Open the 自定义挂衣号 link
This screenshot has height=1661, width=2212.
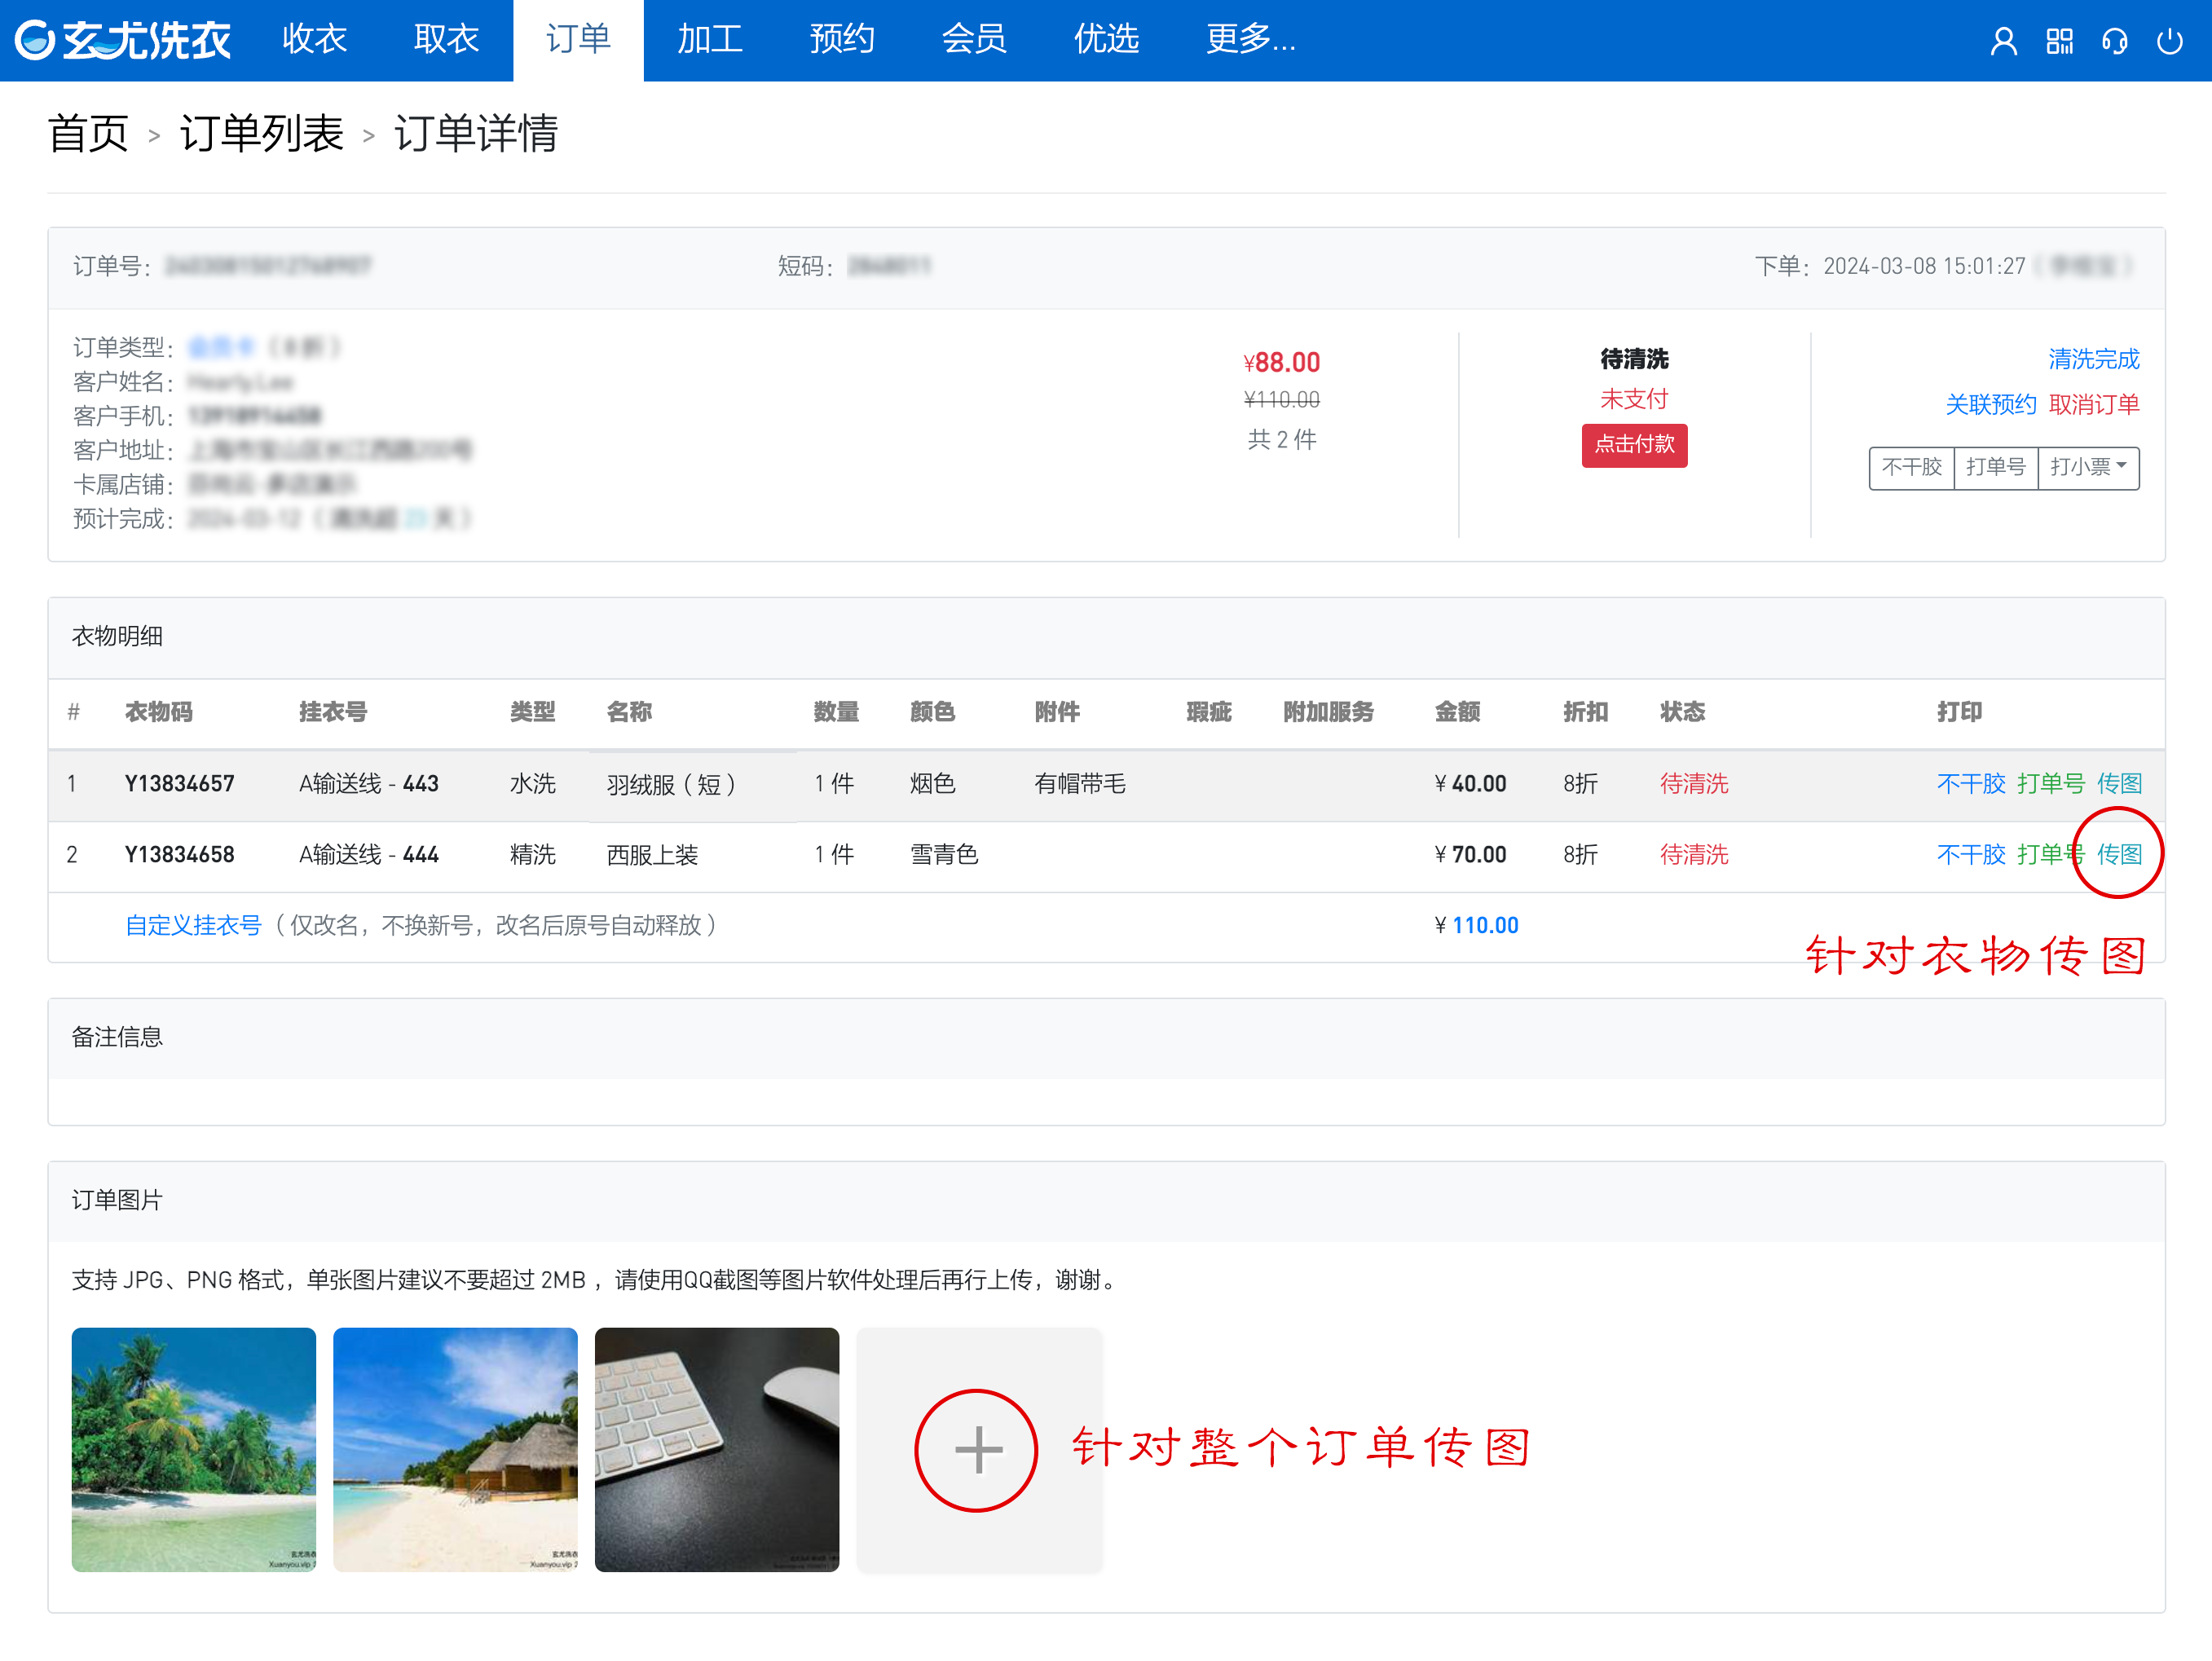click(193, 925)
